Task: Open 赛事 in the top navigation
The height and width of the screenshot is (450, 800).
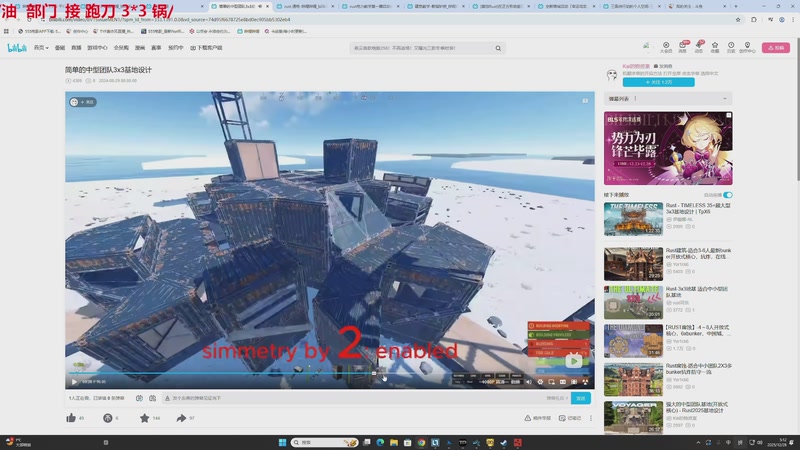Action: click(x=156, y=48)
